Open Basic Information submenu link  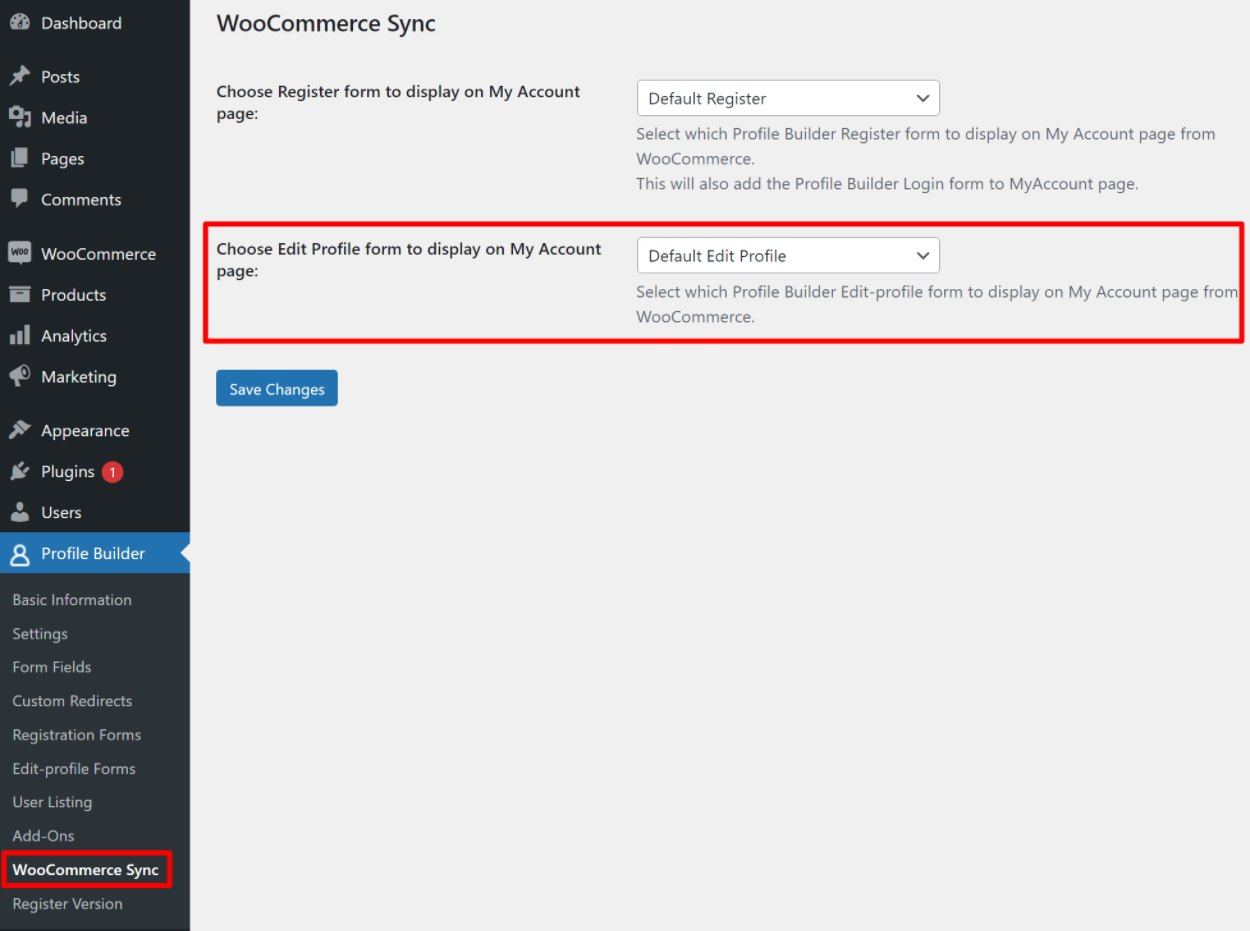point(72,599)
